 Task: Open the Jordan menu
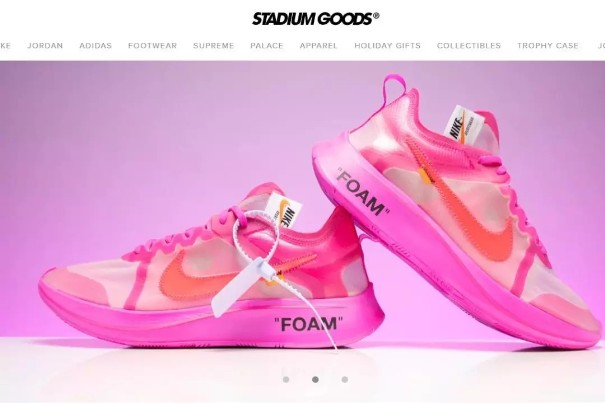45,46
